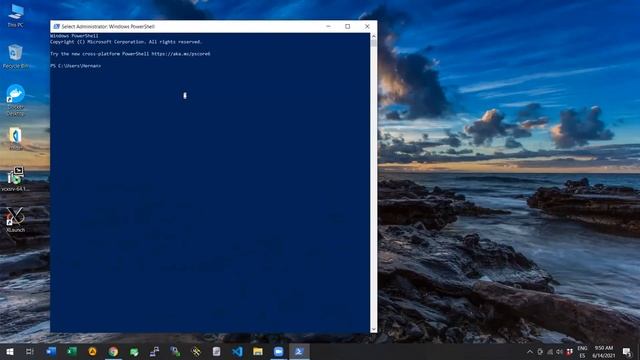
Task: Switch to Google Chrome on the taskbar
Action: pos(113,351)
